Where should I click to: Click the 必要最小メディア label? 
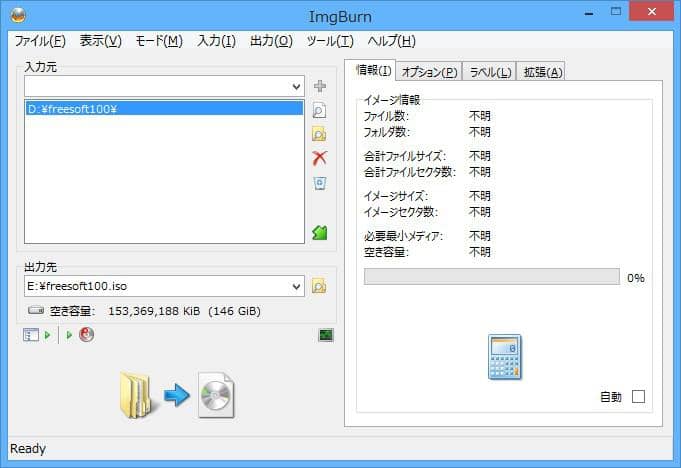tap(403, 236)
